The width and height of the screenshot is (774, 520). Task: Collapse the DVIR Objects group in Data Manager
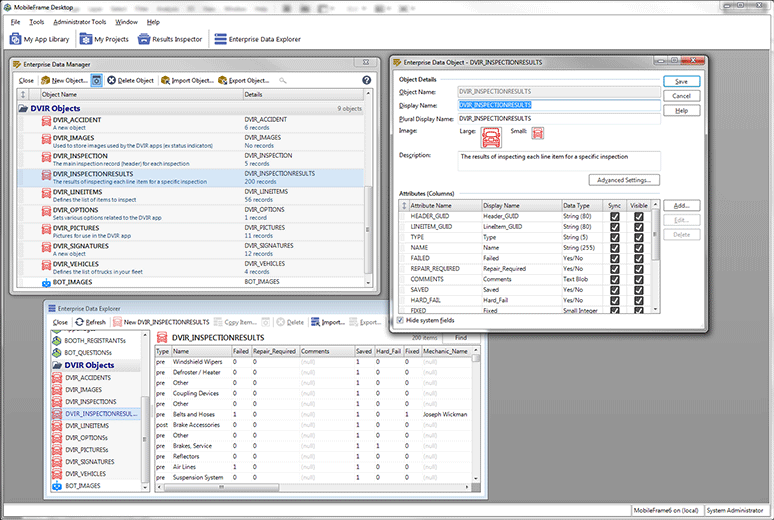[23, 108]
